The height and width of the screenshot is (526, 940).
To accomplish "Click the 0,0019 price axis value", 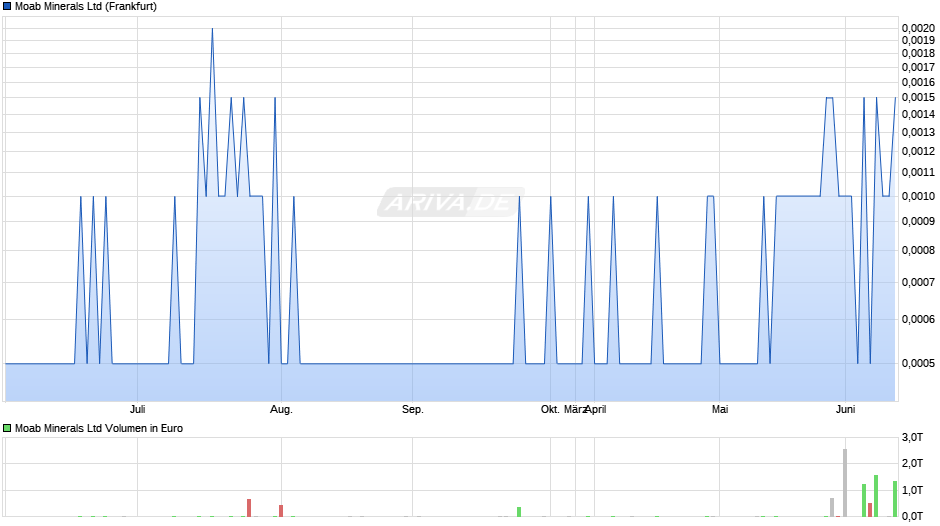I will click(918, 40).
